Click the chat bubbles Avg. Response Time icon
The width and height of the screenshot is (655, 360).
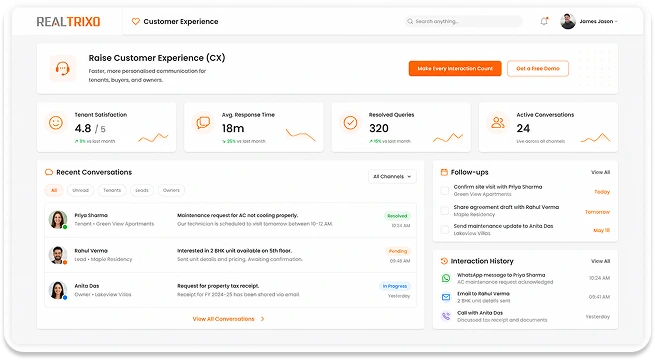(203, 122)
